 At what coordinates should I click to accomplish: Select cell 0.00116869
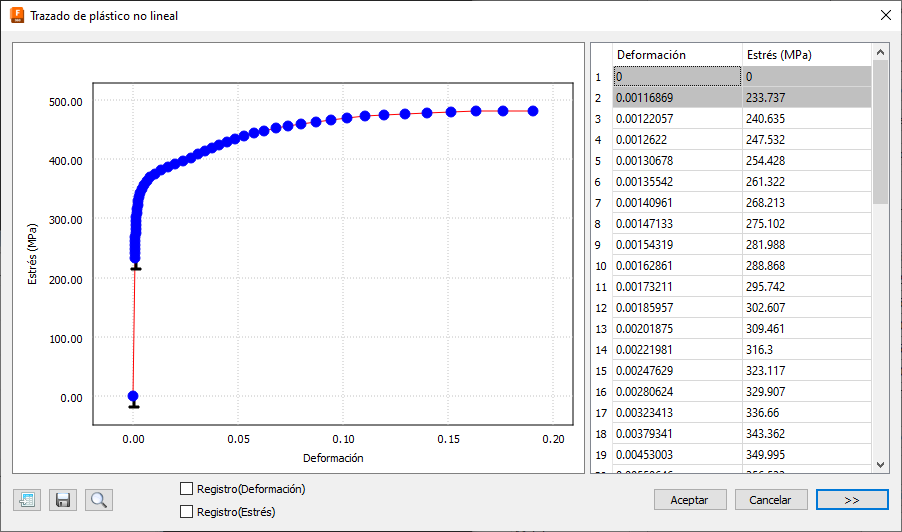pos(677,98)
